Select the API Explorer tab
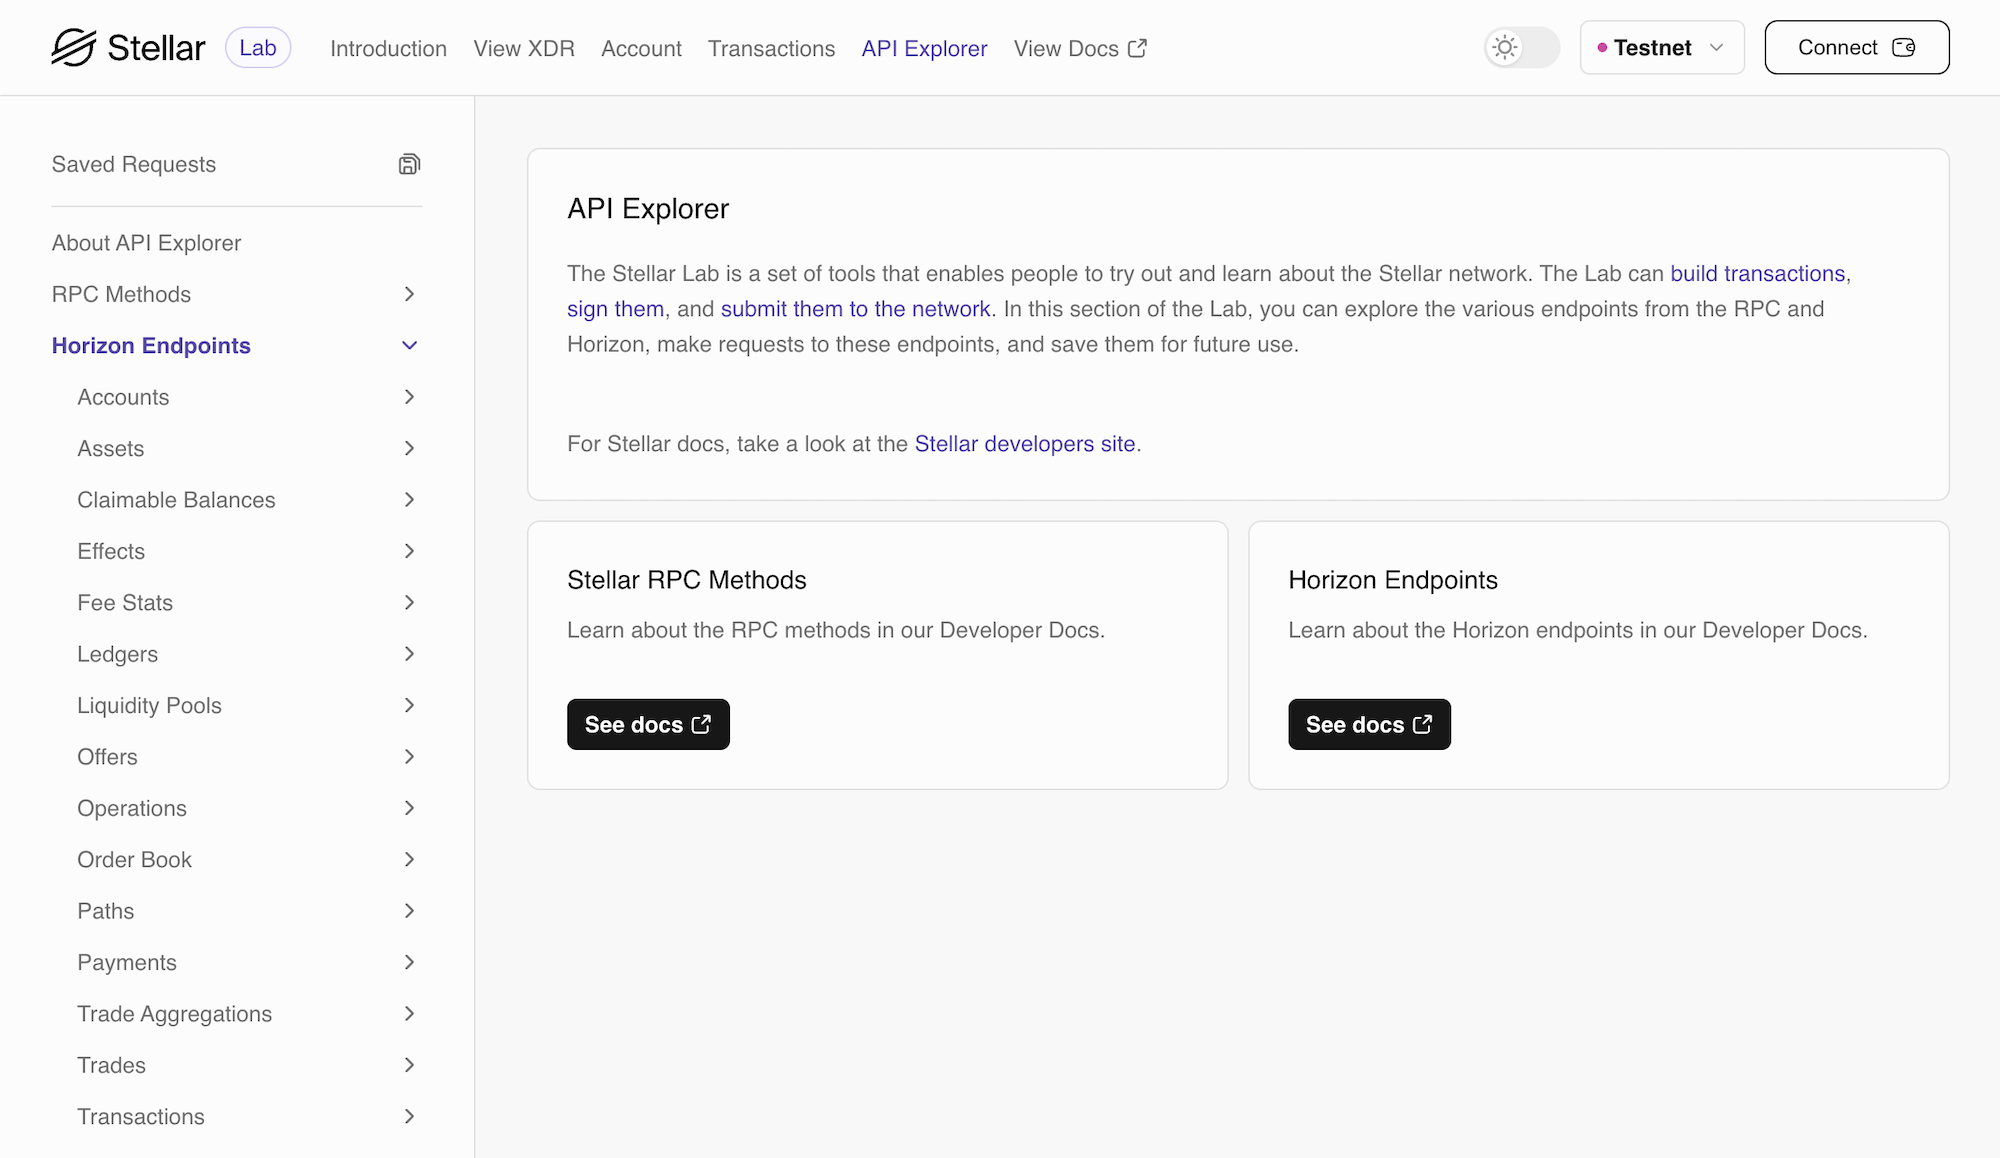2000x1158 pixels. (x=925, y=48)
